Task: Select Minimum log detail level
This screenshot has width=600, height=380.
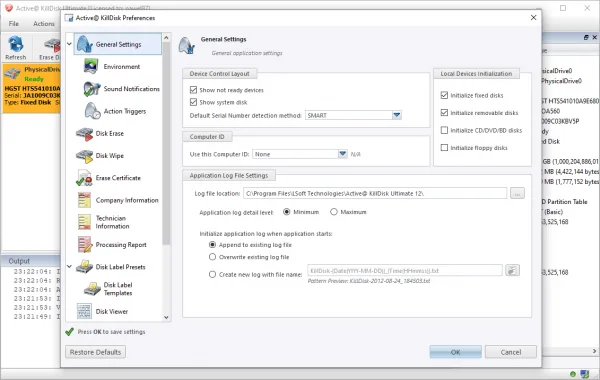Action: pyautogui.click(x=287, y=212)
